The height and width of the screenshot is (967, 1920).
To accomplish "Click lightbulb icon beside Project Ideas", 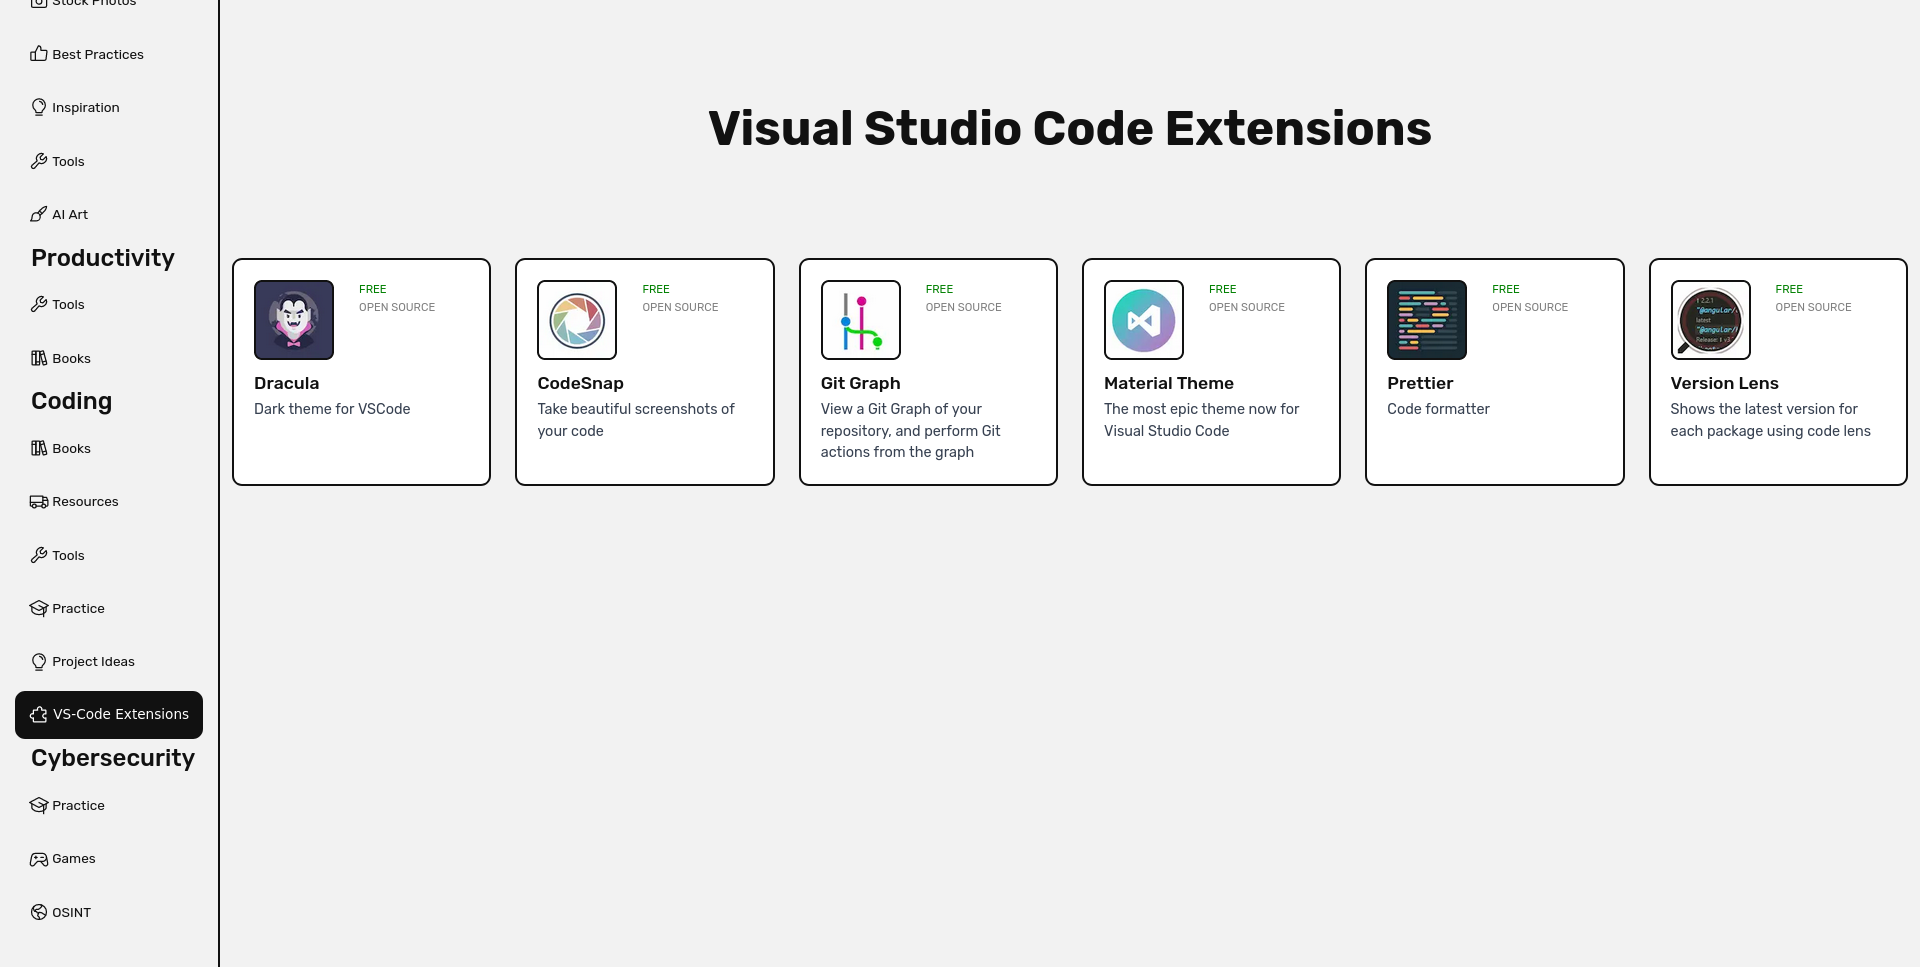I will click(39, 661).
